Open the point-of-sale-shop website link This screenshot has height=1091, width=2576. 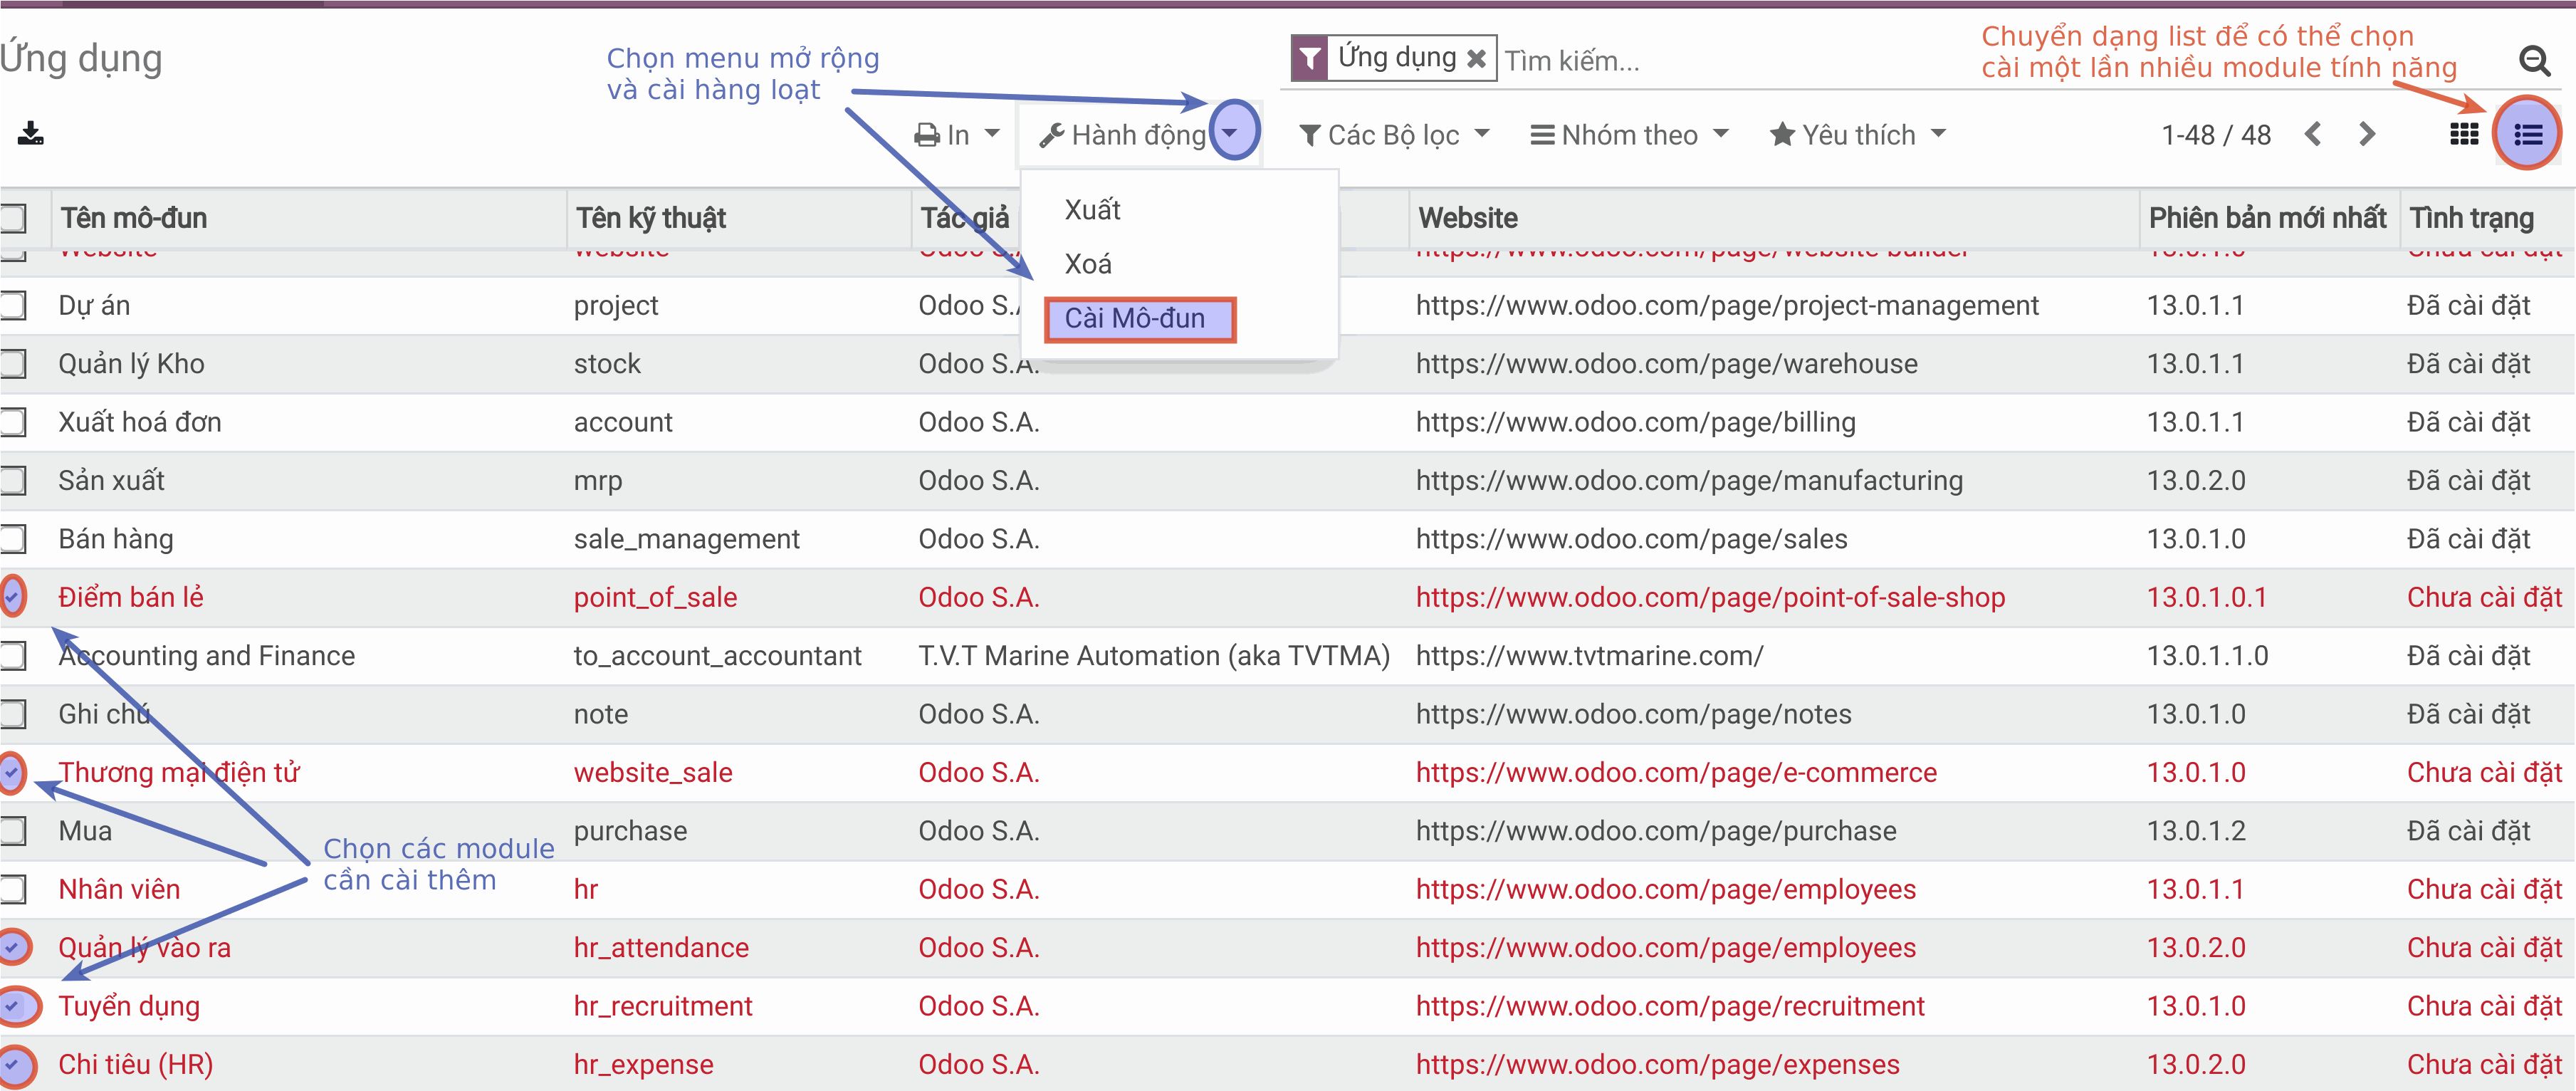[1710, 598]
